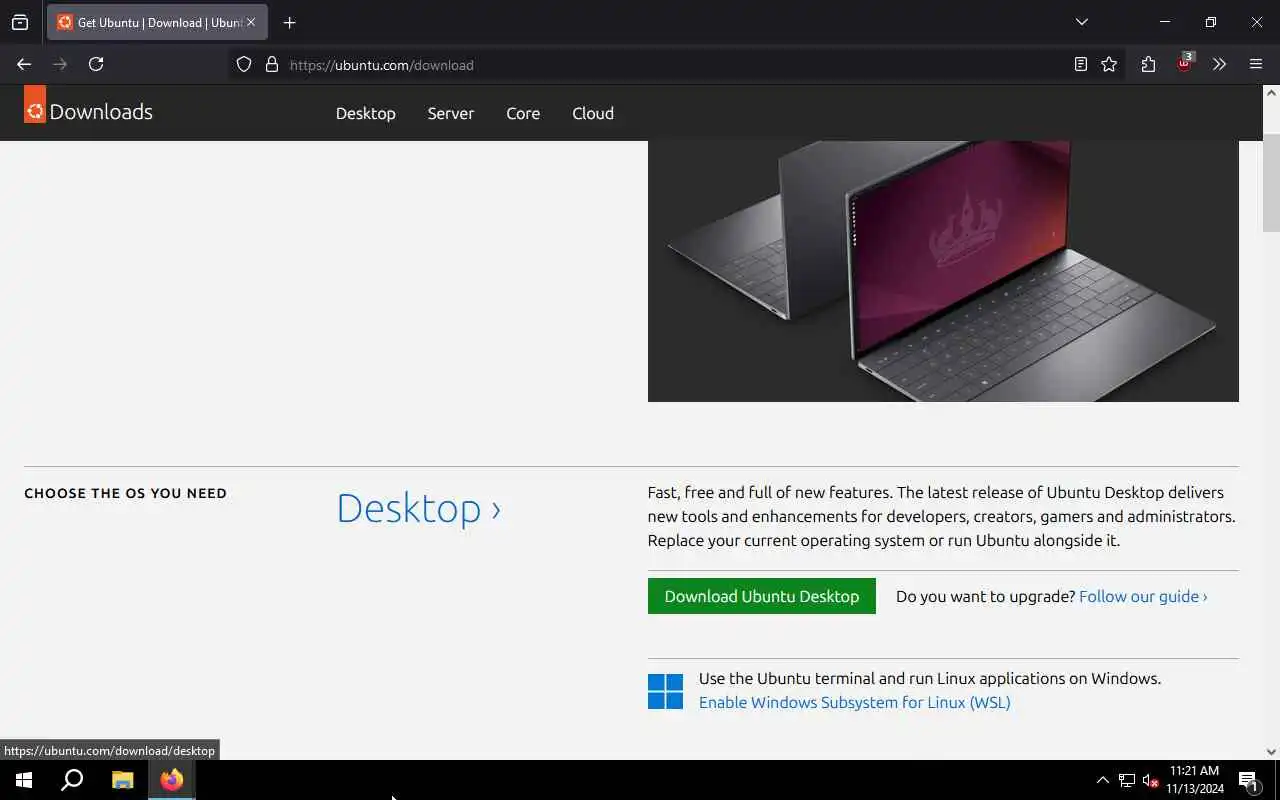
Task: Click the Ubuntu laptops hero image
Action: (943, 271)
